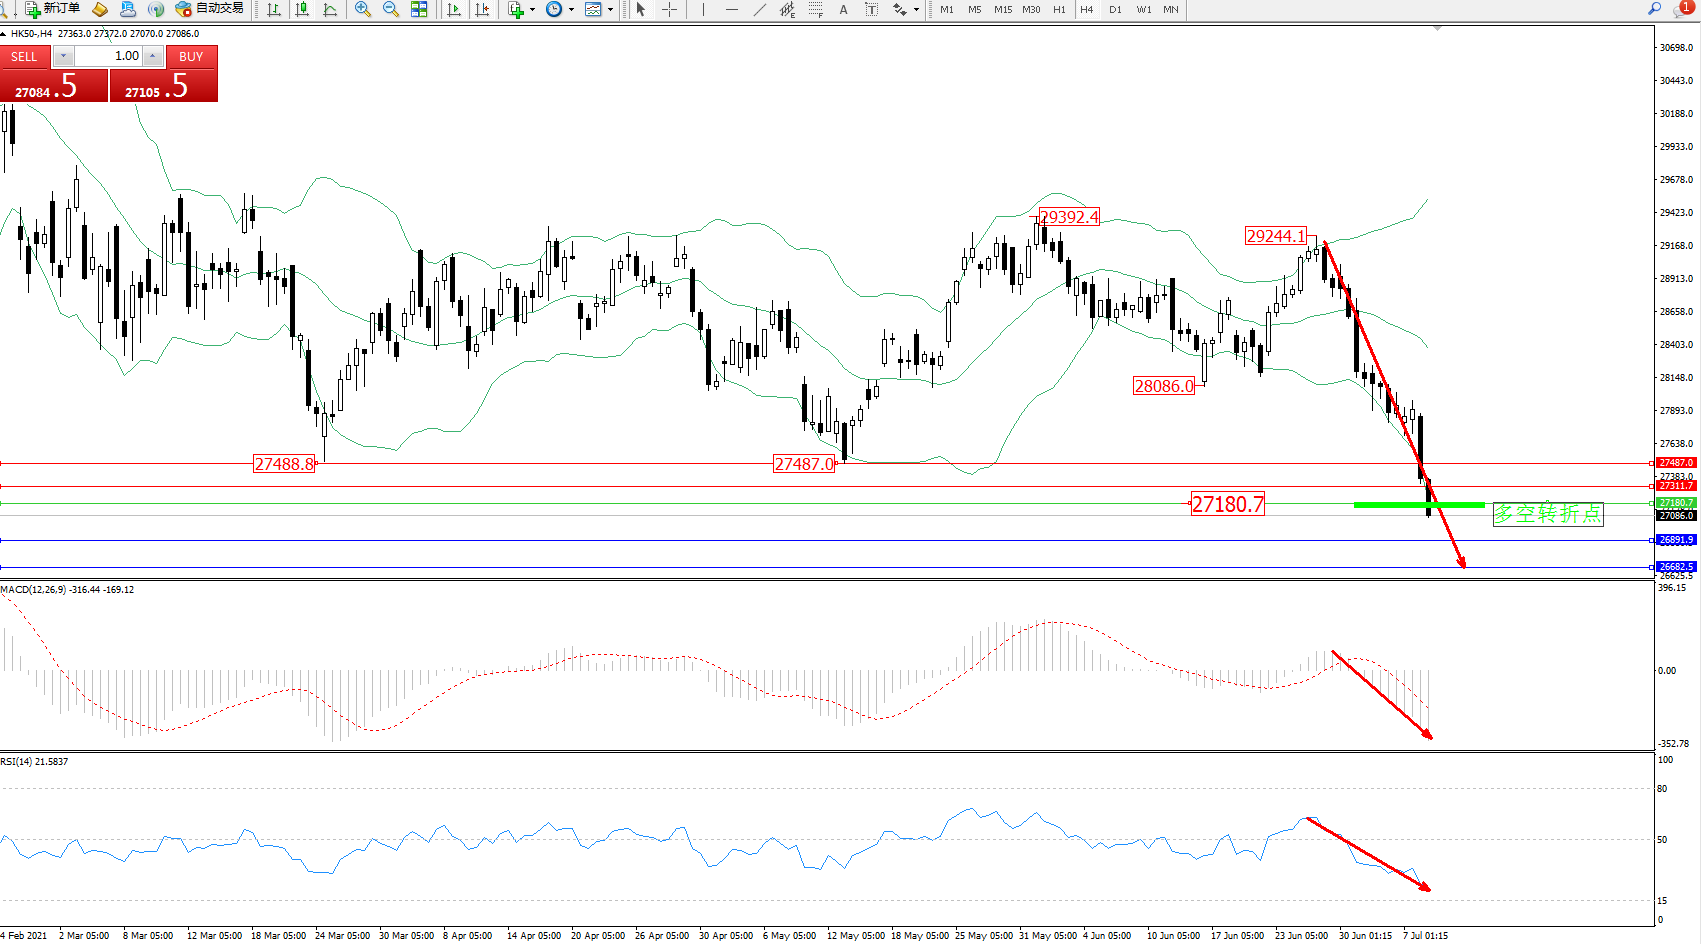Open the chart templates dropdown arrow
1701x944 pixels.
pyautogui.click(x=610, y=9)
